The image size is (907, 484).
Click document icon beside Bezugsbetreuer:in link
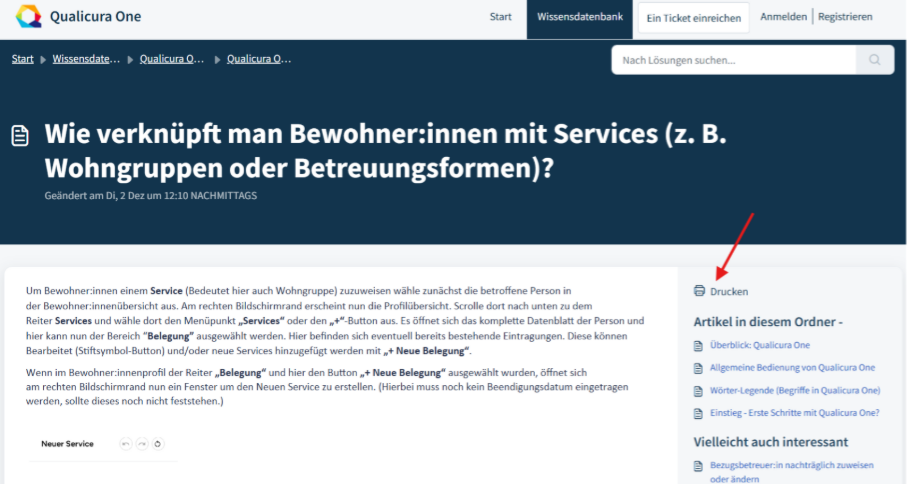coord(698,466)
